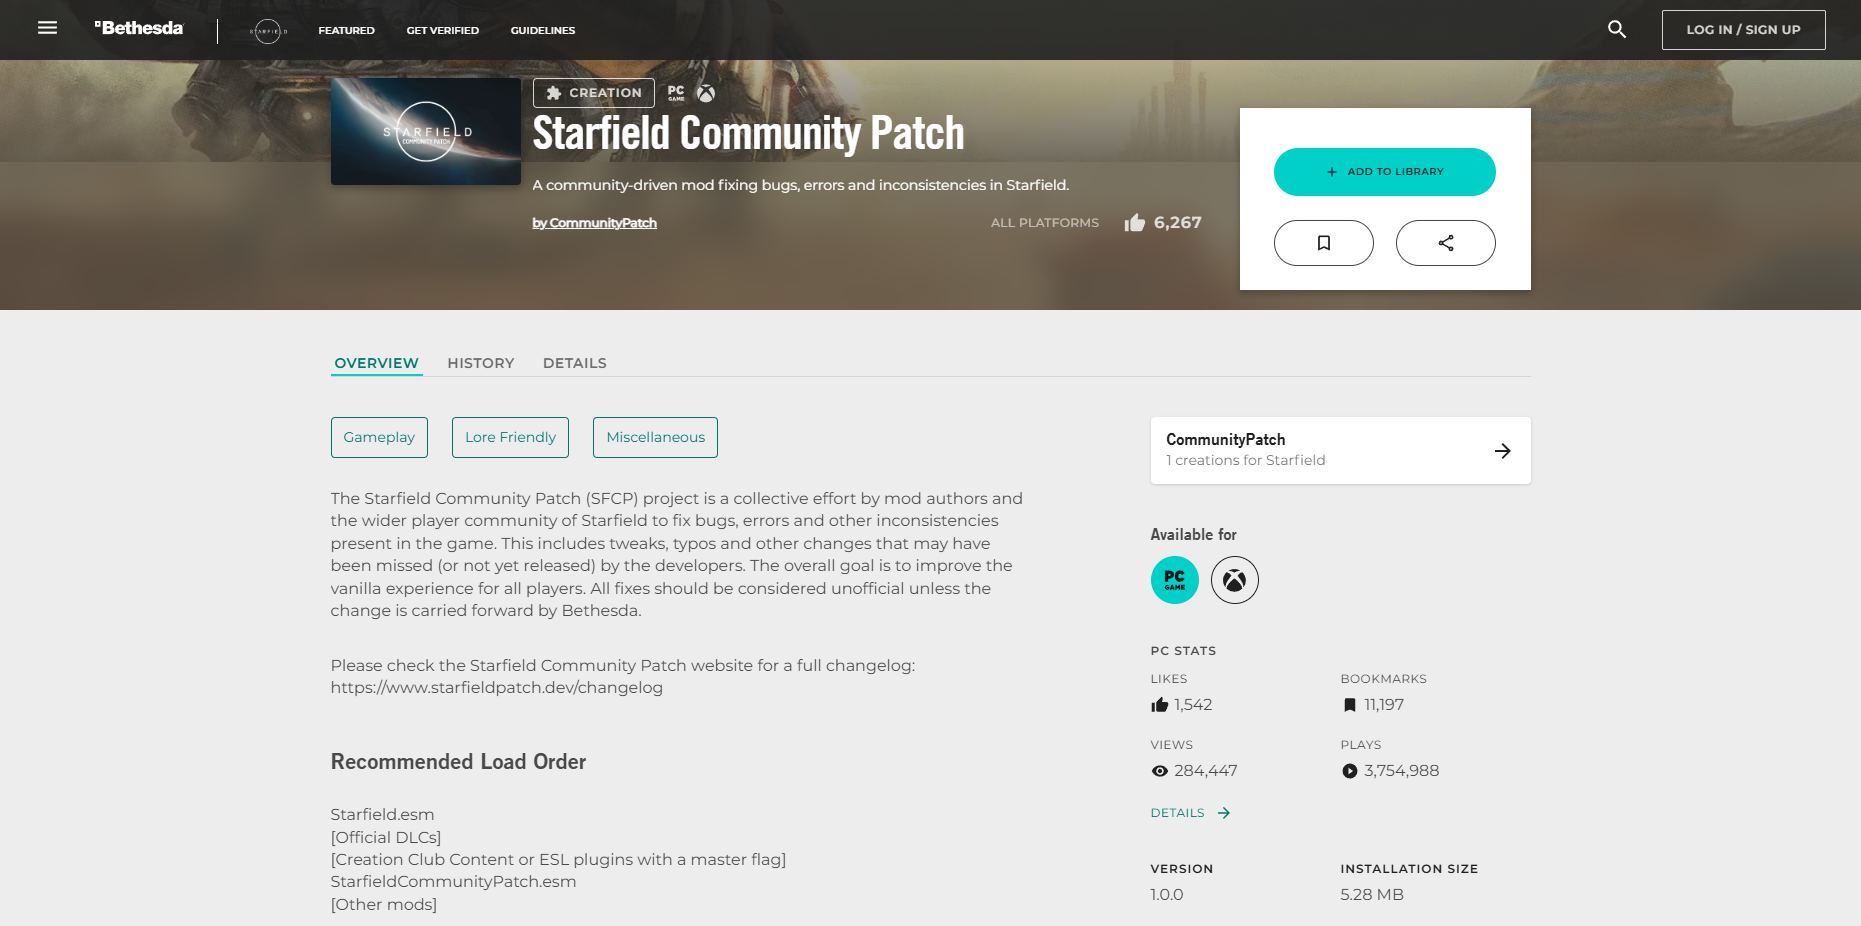Click the 3,754,988 plays value

(1402, 771)
